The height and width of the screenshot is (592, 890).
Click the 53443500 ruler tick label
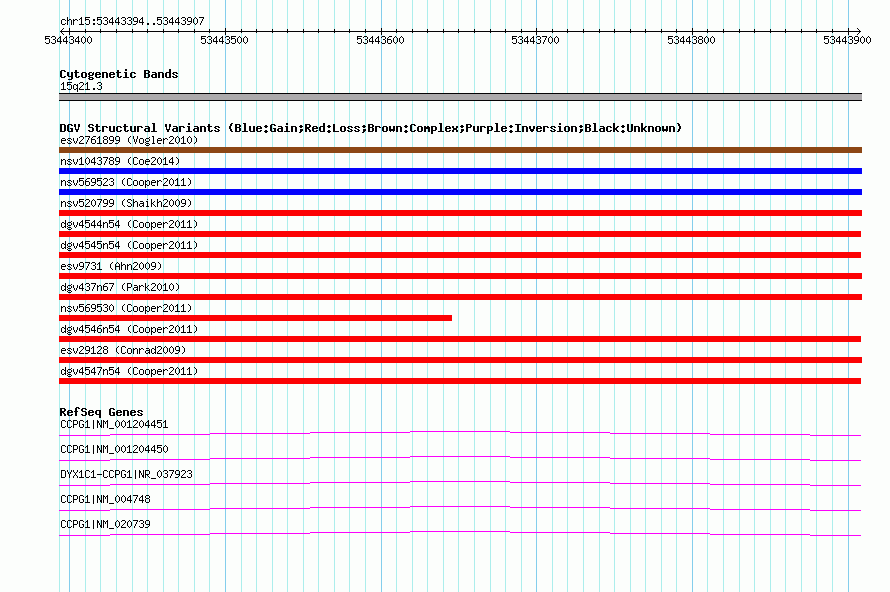coord(224,40)
